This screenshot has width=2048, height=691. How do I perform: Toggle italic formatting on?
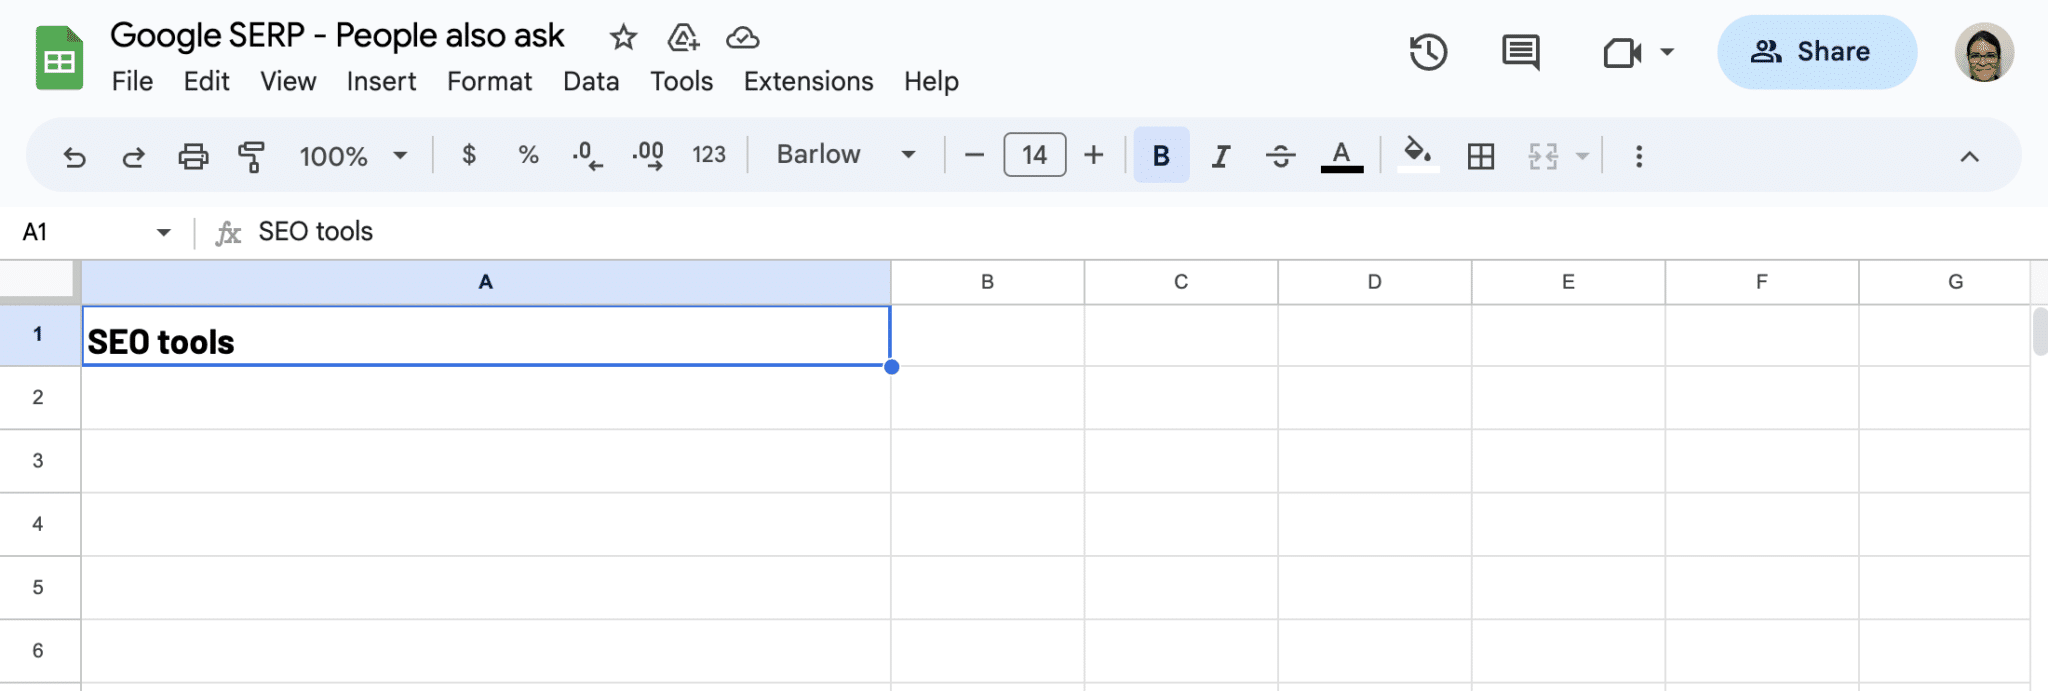coord(1220,155)
